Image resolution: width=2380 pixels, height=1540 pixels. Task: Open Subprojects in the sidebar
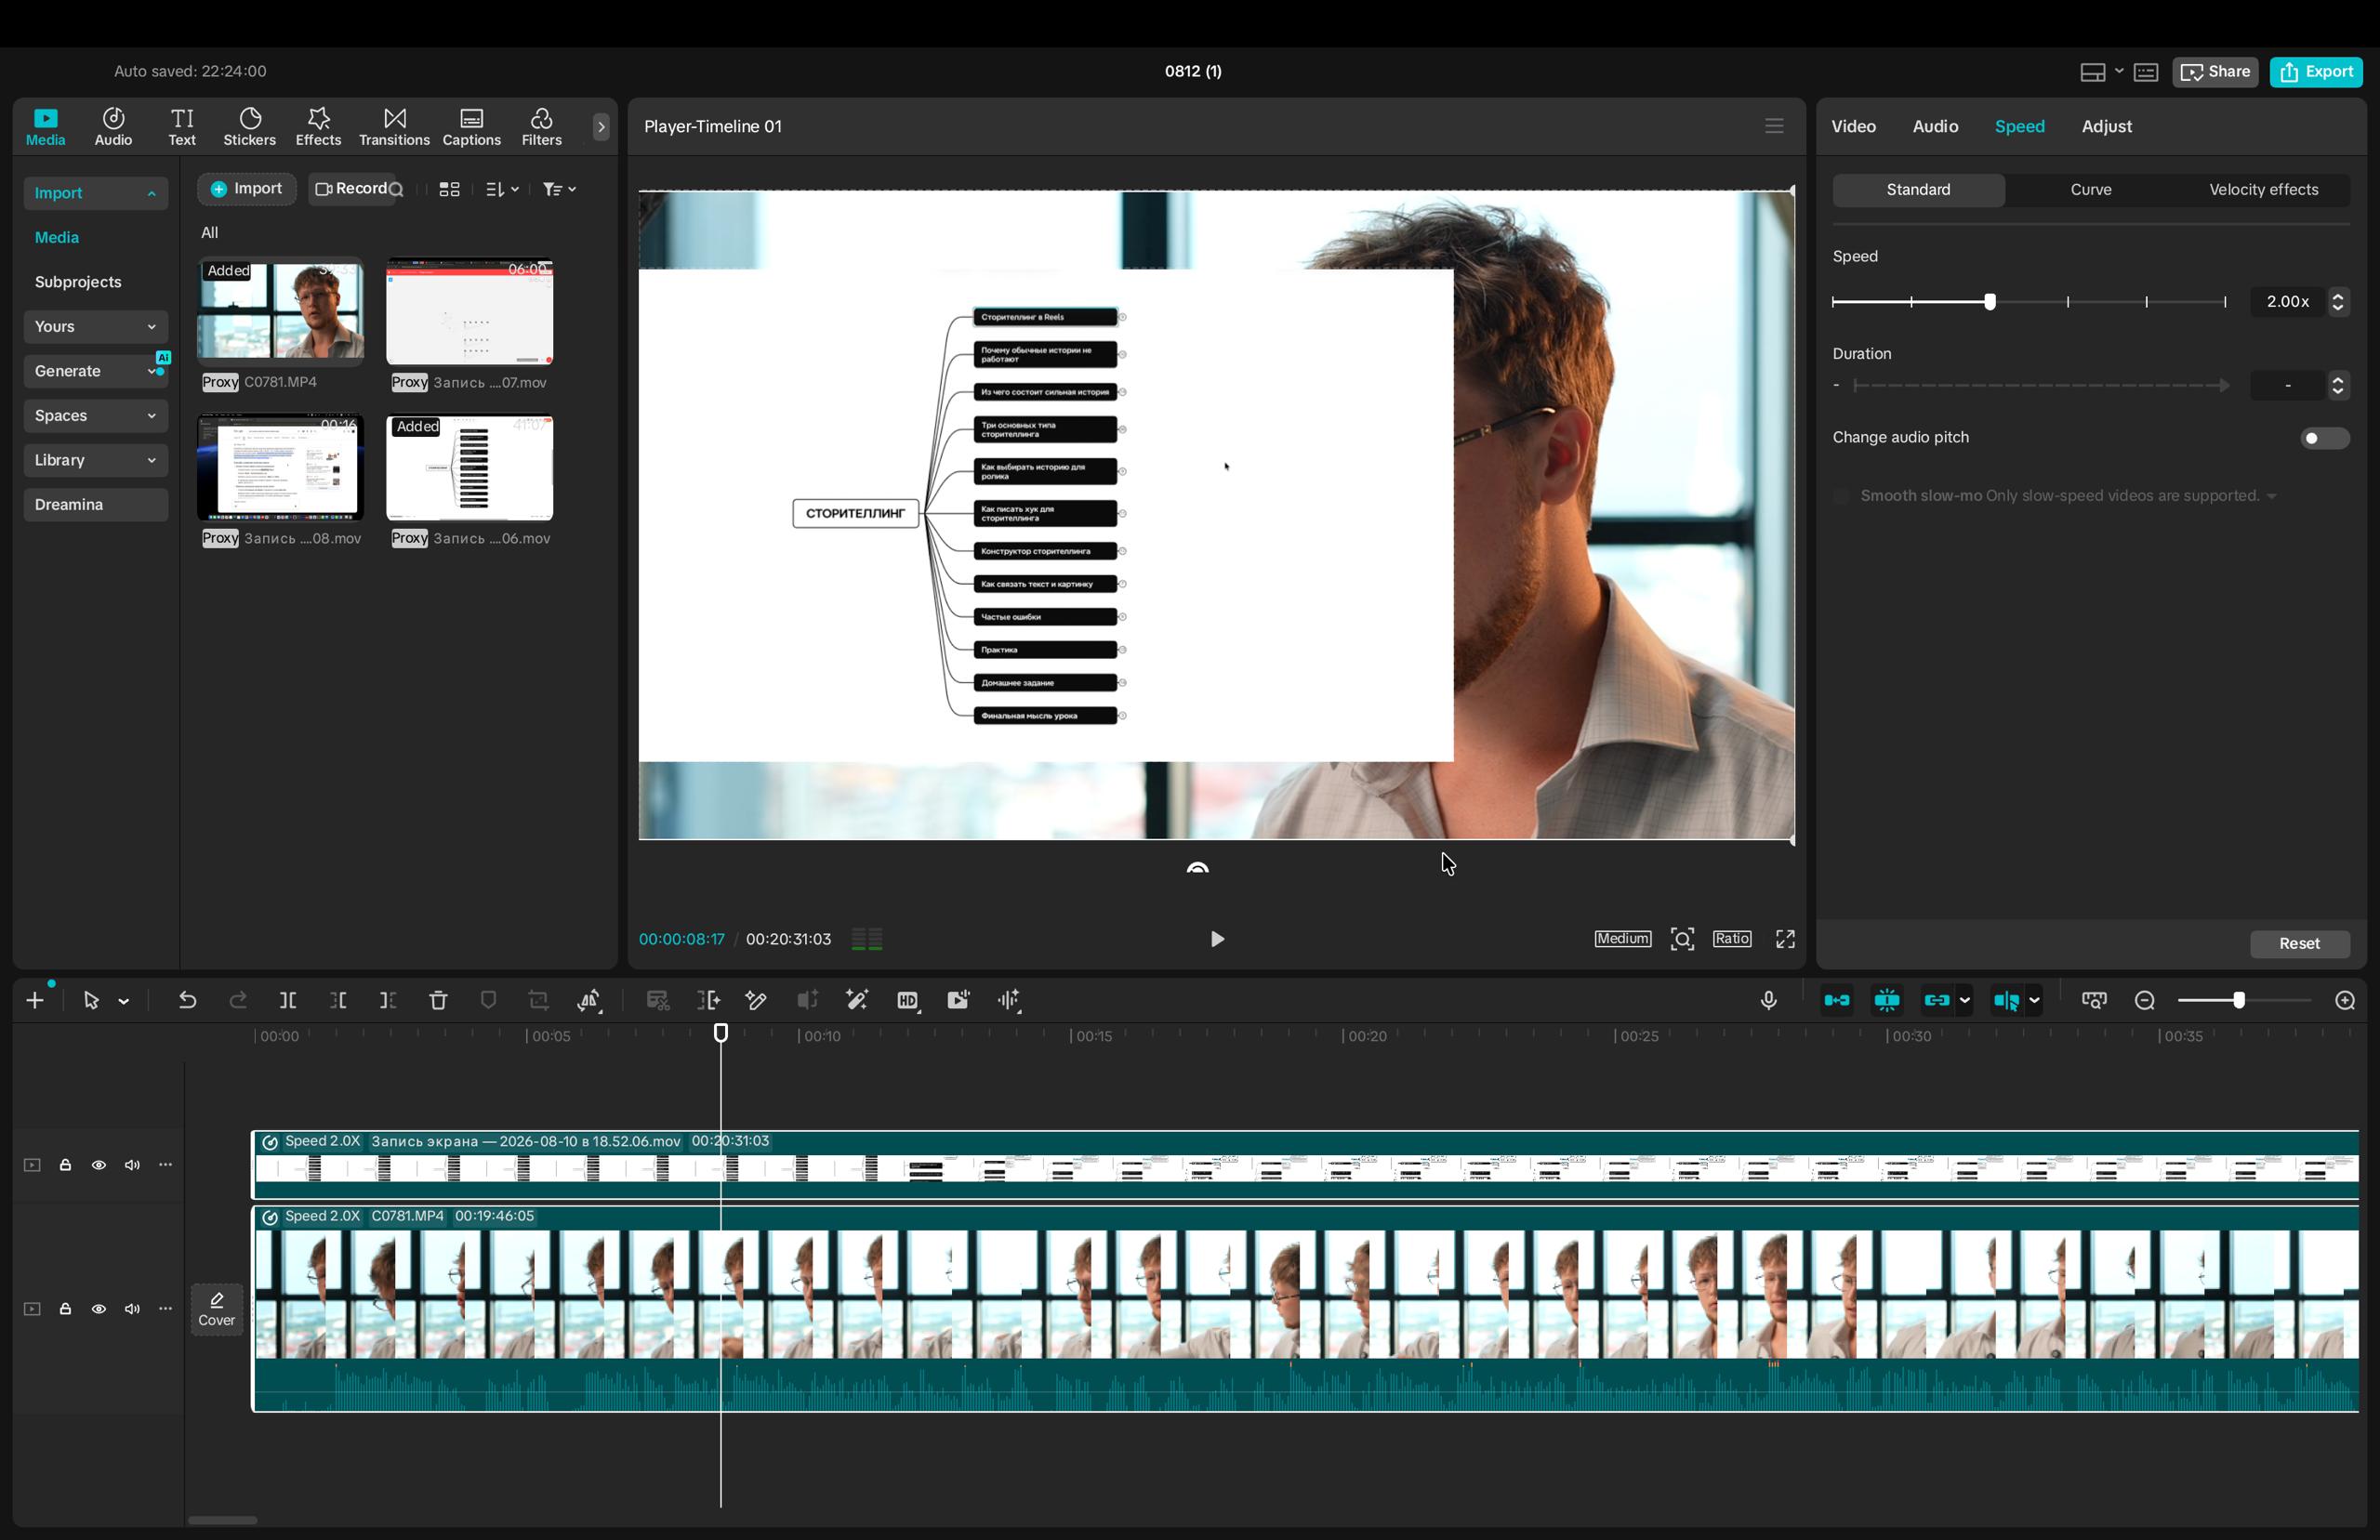point(78,282)
